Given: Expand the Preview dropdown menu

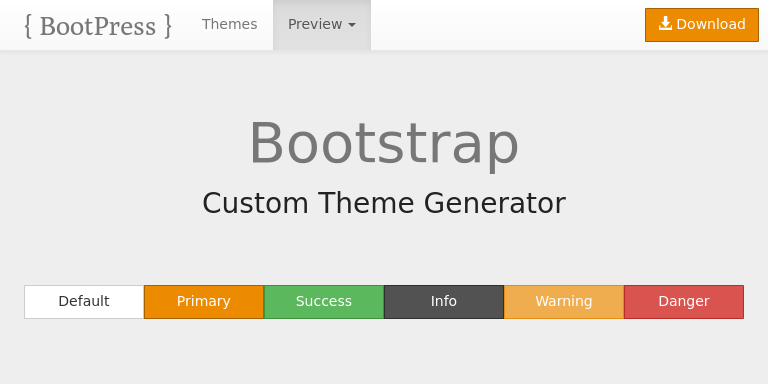Looking at the screenshot, I should coord(322,24).
